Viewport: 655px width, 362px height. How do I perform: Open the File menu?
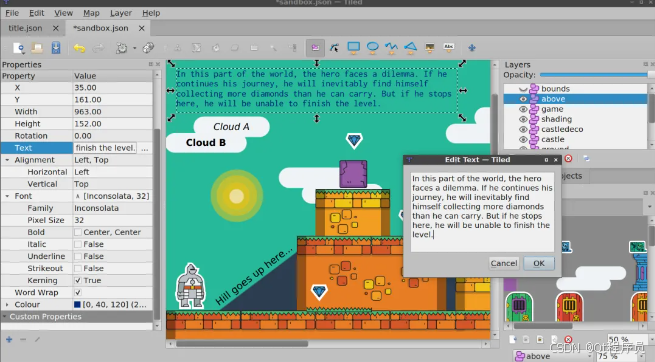click(12, 13)
